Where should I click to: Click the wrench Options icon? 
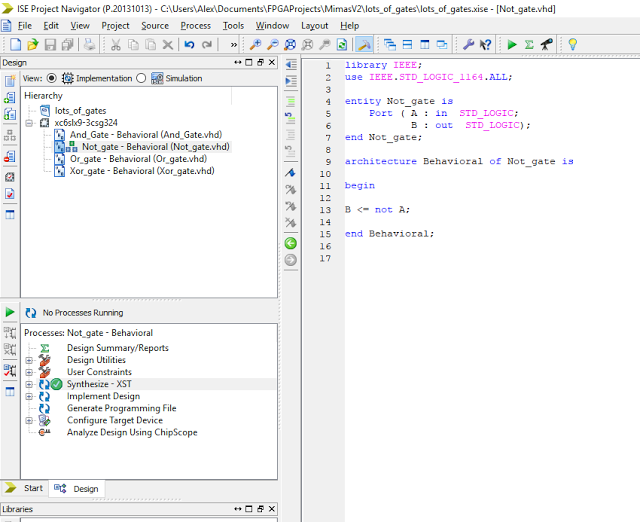[468, 44]
